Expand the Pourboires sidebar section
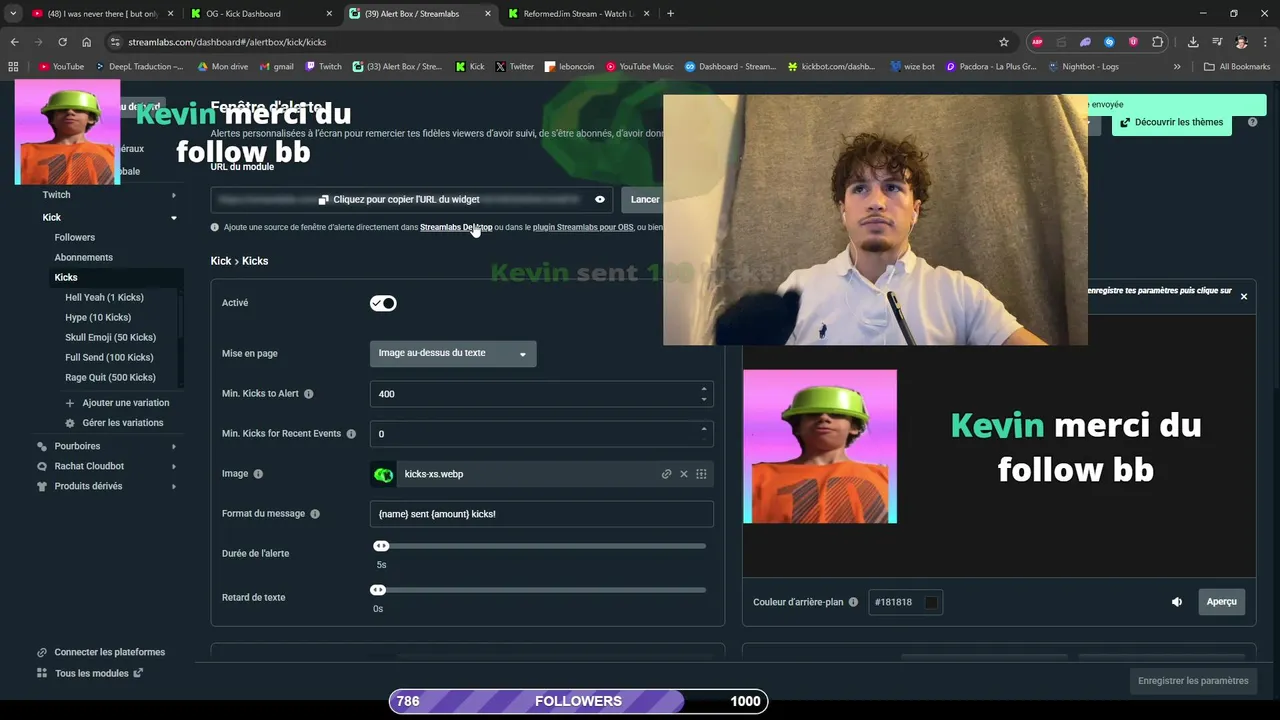1280x720 pixels. coord(174,446)
